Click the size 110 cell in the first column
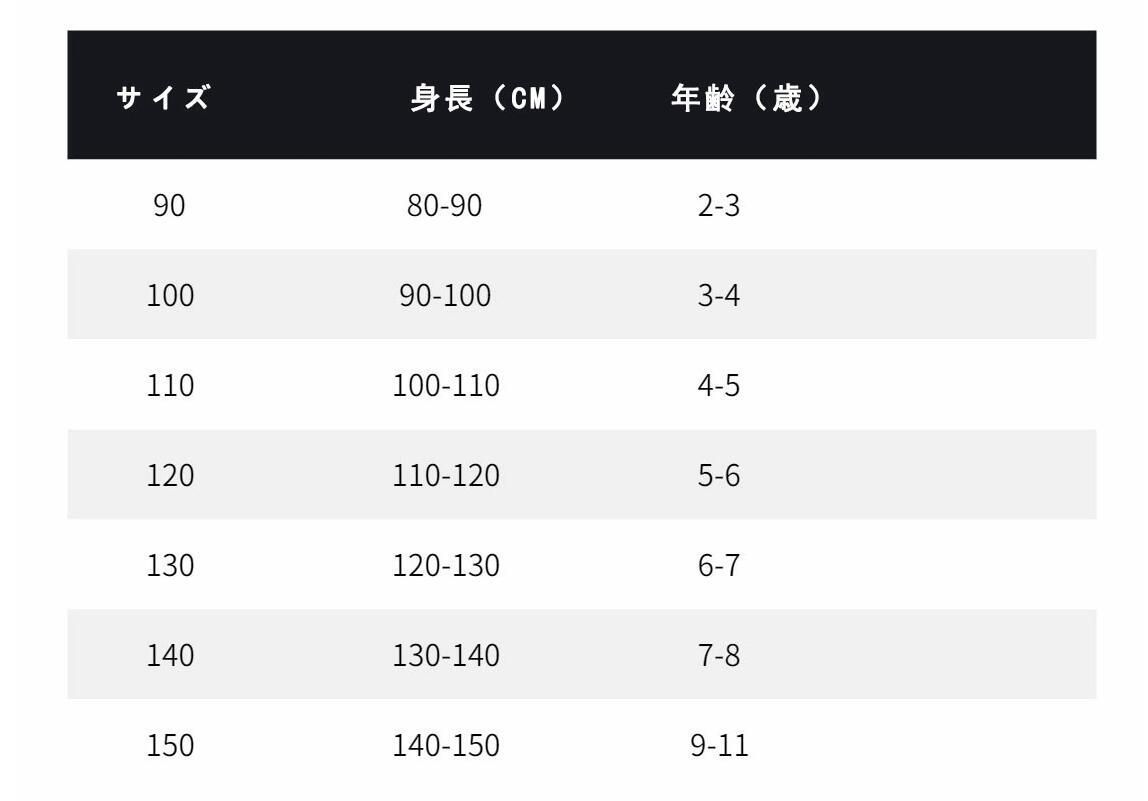The image size is (1148, 801). tap(170, 386)
